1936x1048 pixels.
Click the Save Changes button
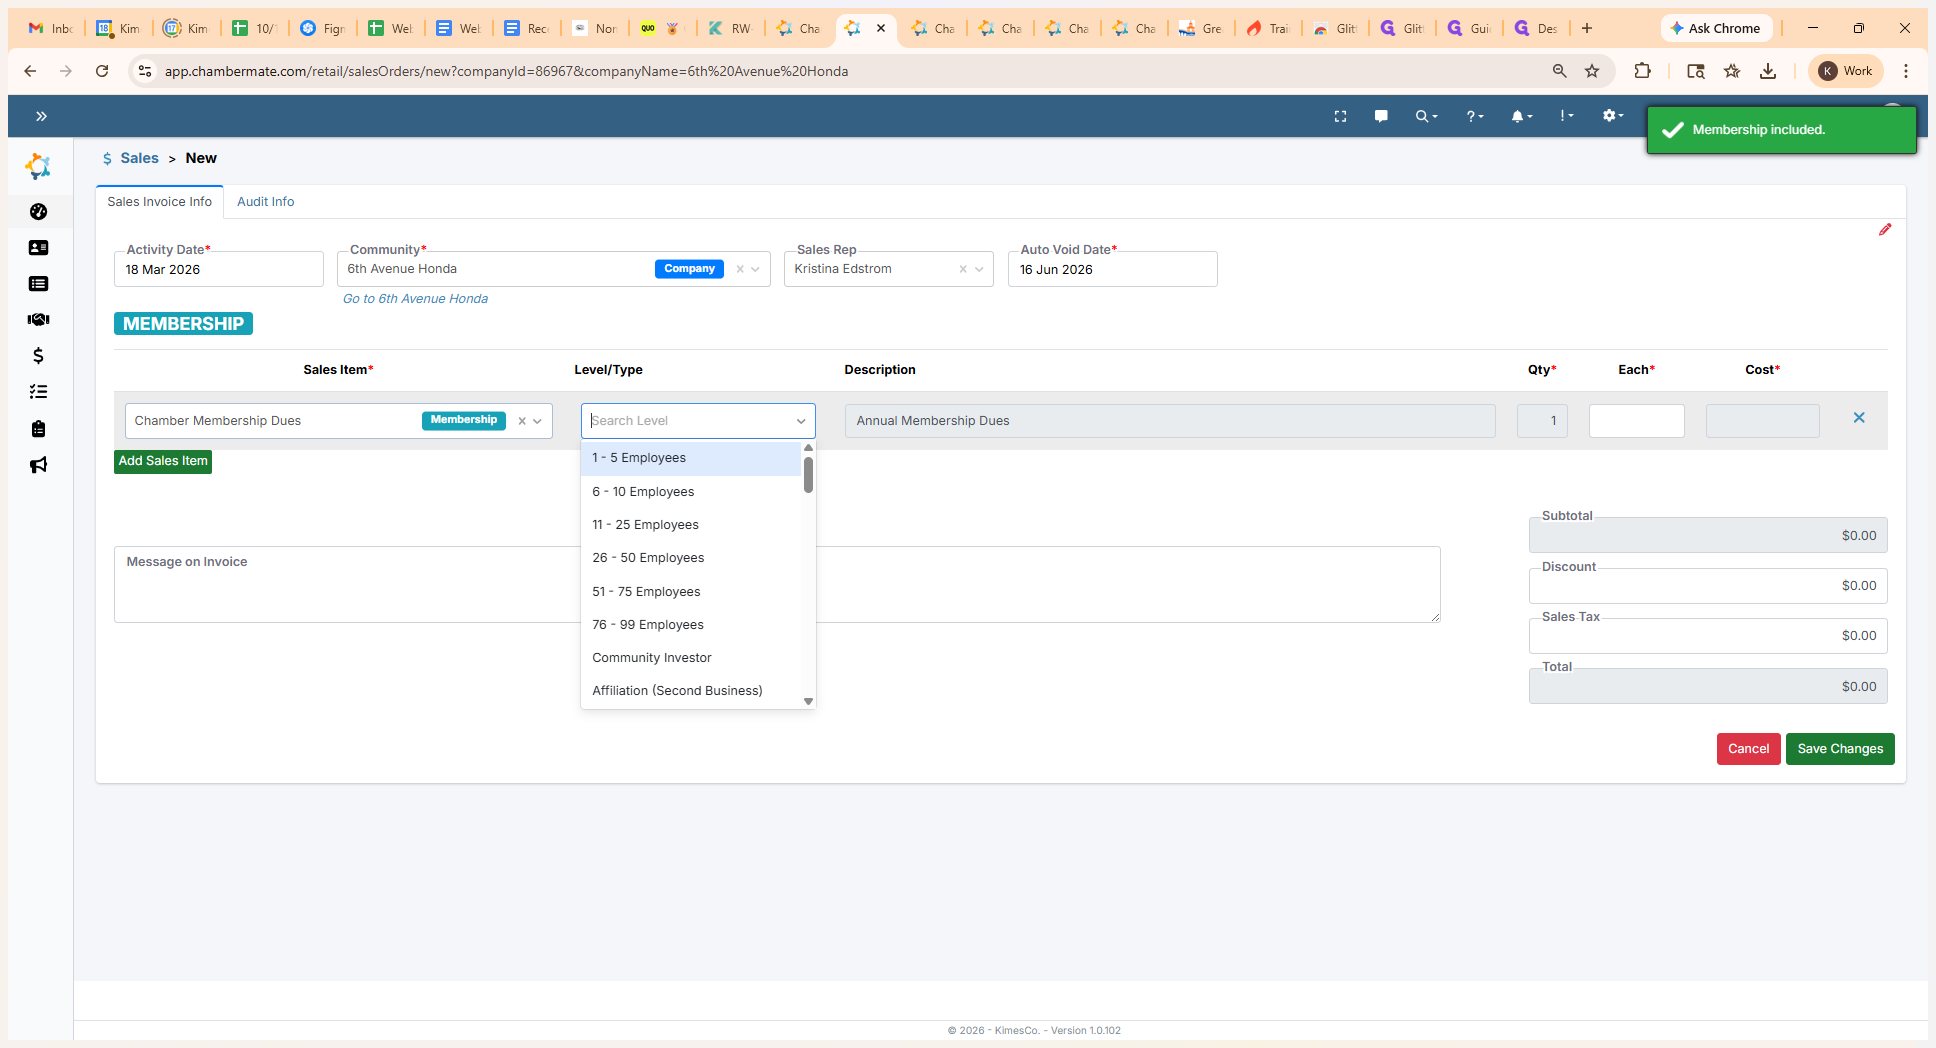[1839, 749]
